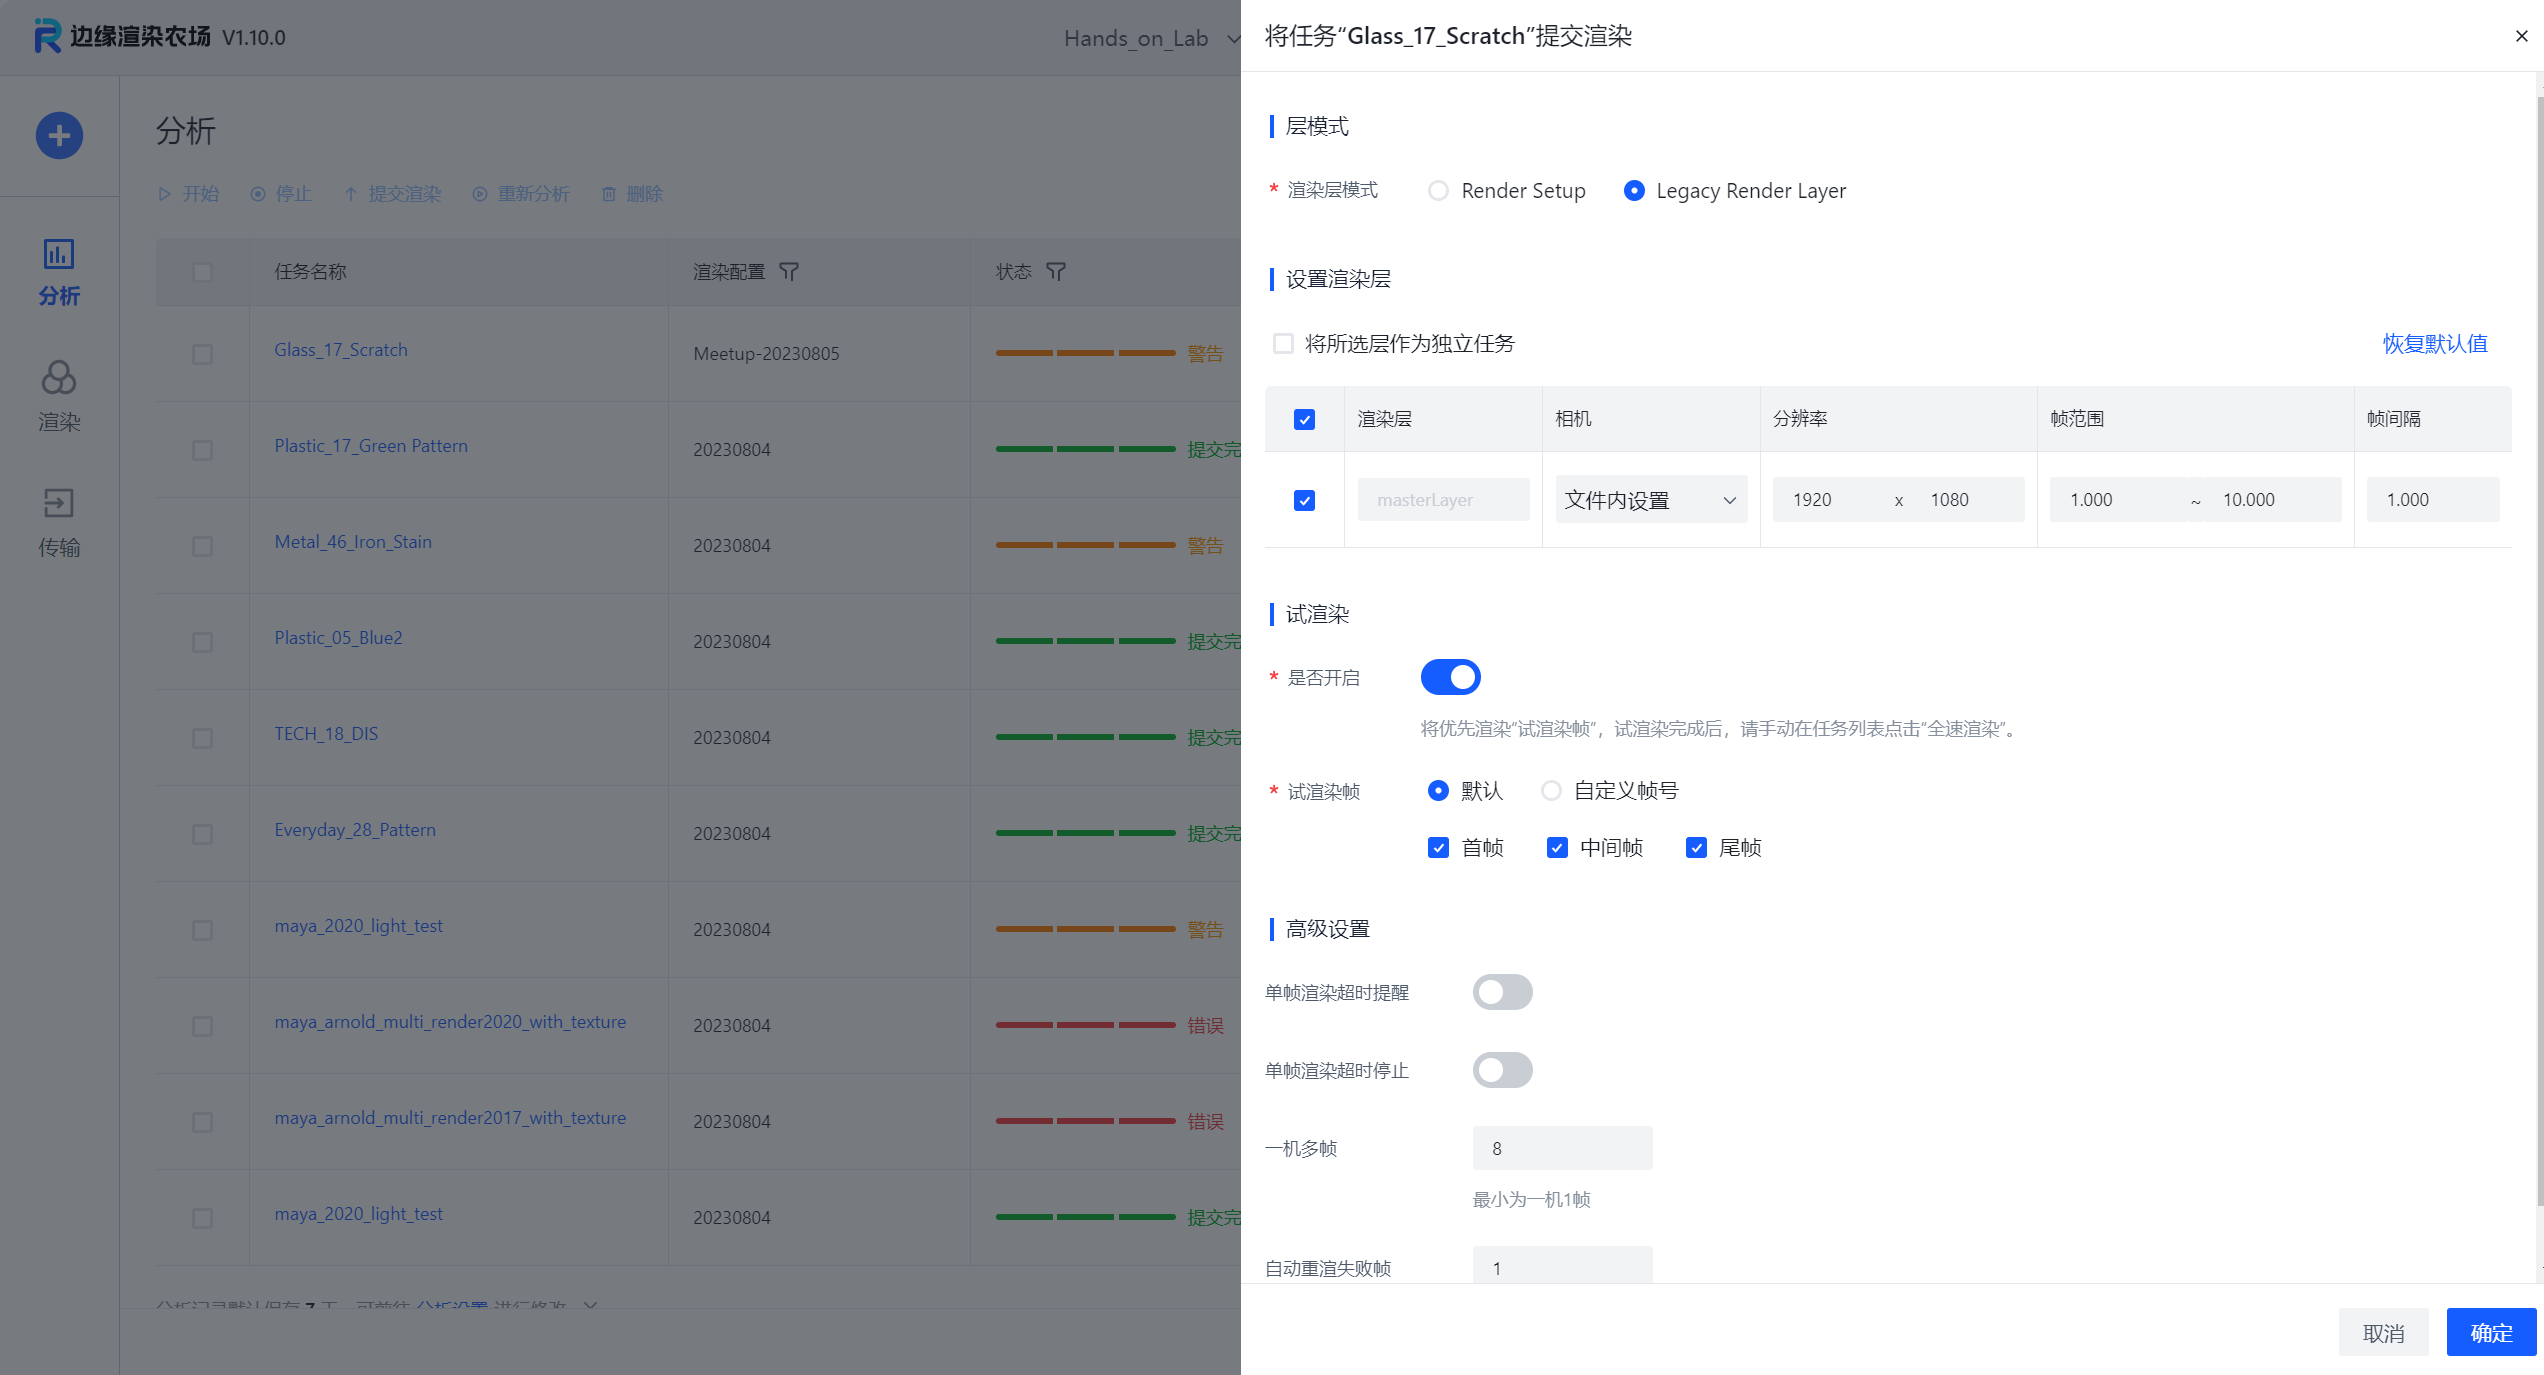Click the 一机多帧 input field
The height and width of the screenshot is (1375, 2544).
tap(1562, 1148)
